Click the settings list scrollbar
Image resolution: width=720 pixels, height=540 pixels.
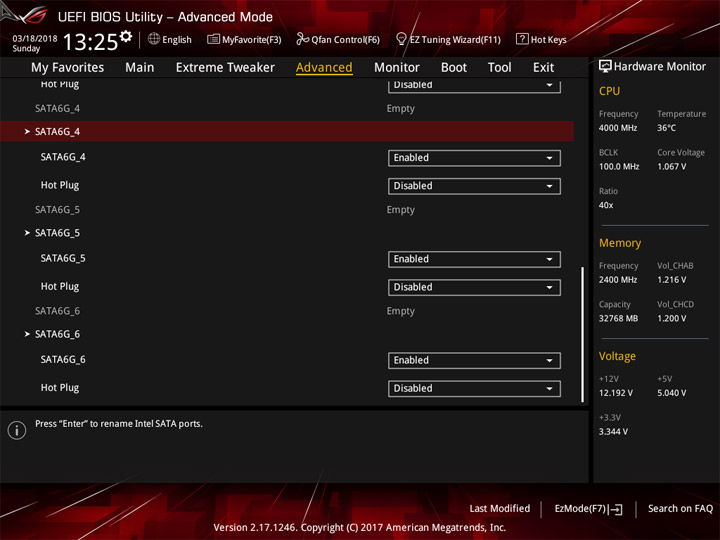click(x=583, y=334)
